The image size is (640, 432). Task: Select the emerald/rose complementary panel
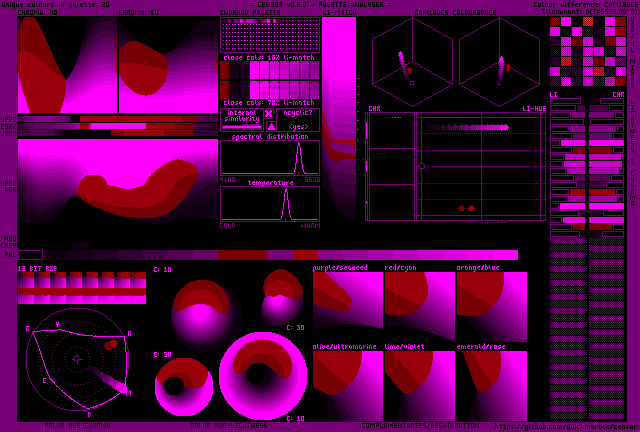tap(491, 385)
